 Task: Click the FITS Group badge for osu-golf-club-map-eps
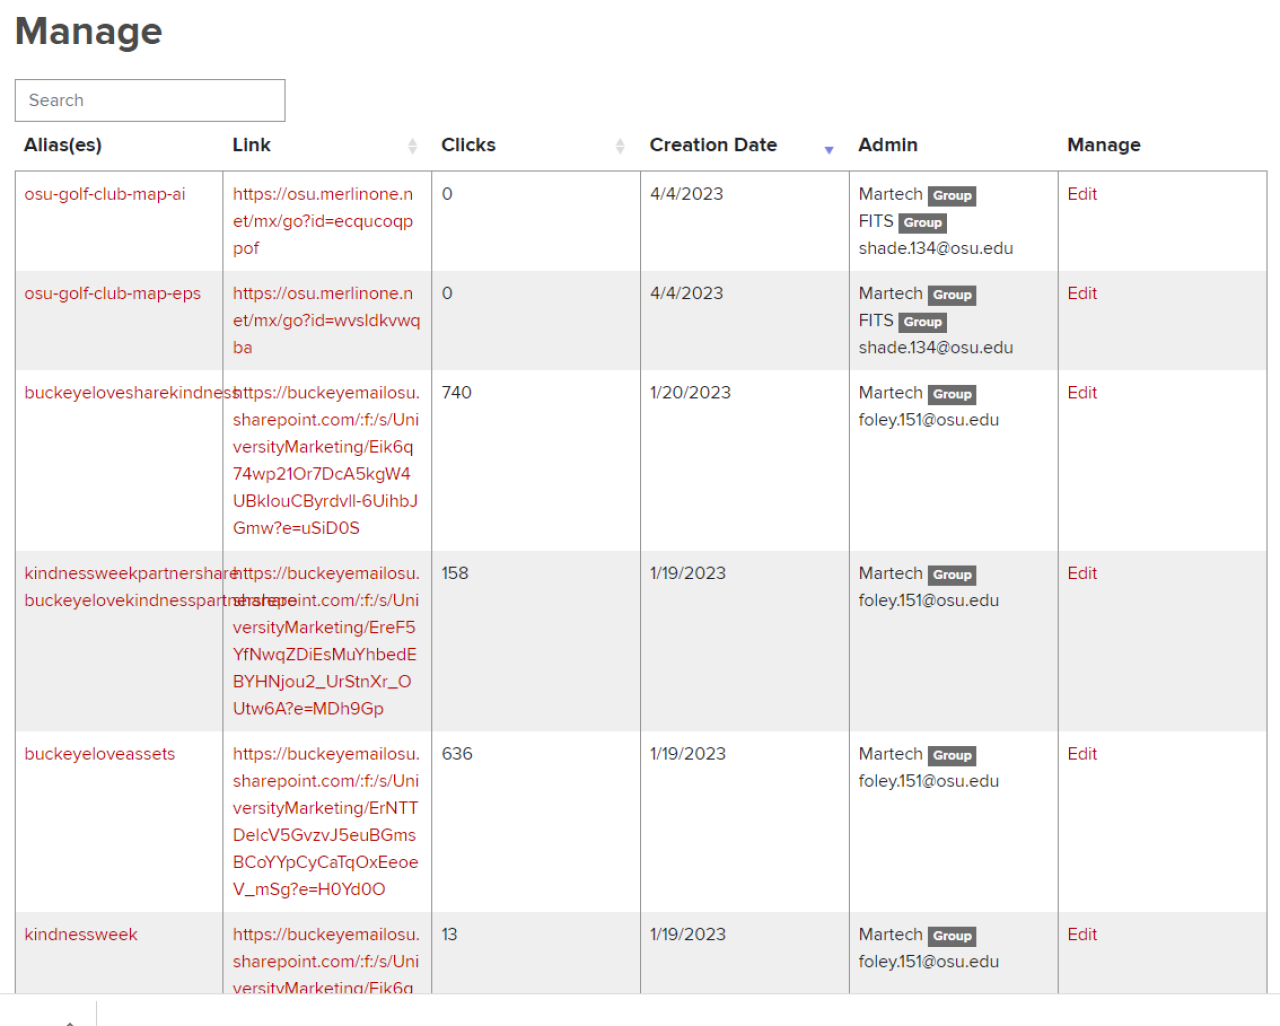coord(922,322)
